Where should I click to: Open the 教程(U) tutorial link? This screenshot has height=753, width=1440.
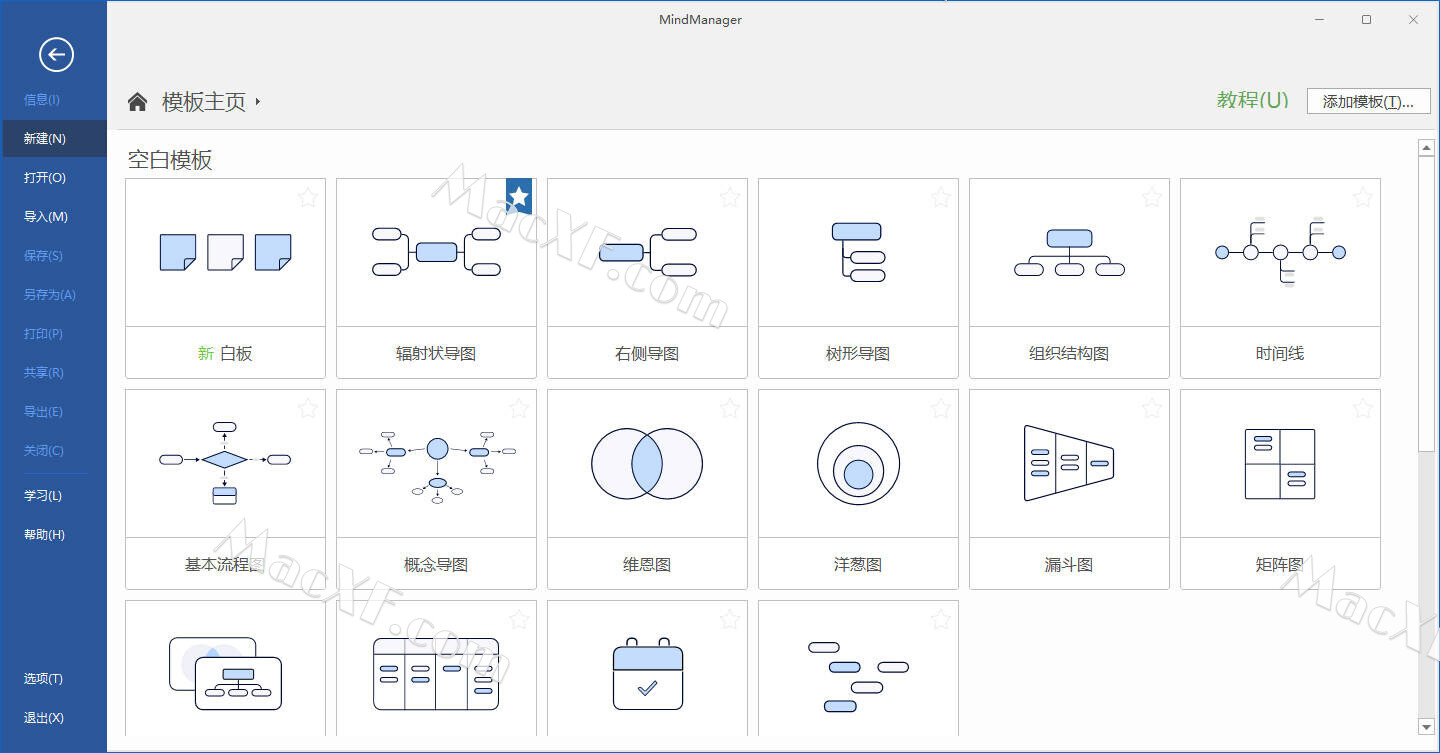[x=1252, y=100]
